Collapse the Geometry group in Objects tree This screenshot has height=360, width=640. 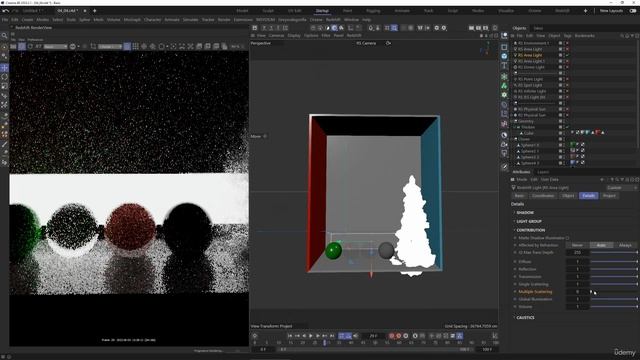click(512, 121)
